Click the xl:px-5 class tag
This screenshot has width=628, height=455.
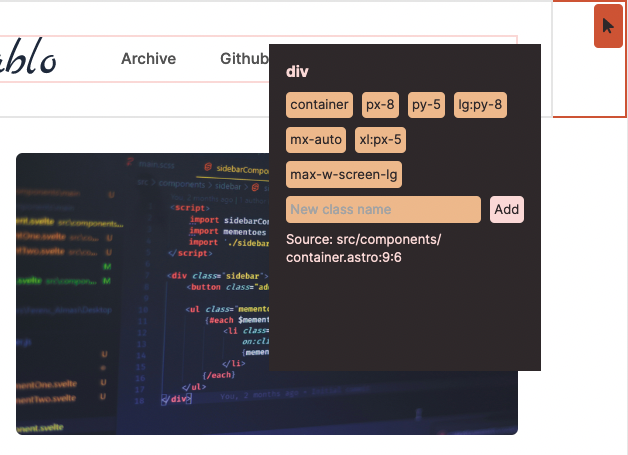[x=379, y=140]
